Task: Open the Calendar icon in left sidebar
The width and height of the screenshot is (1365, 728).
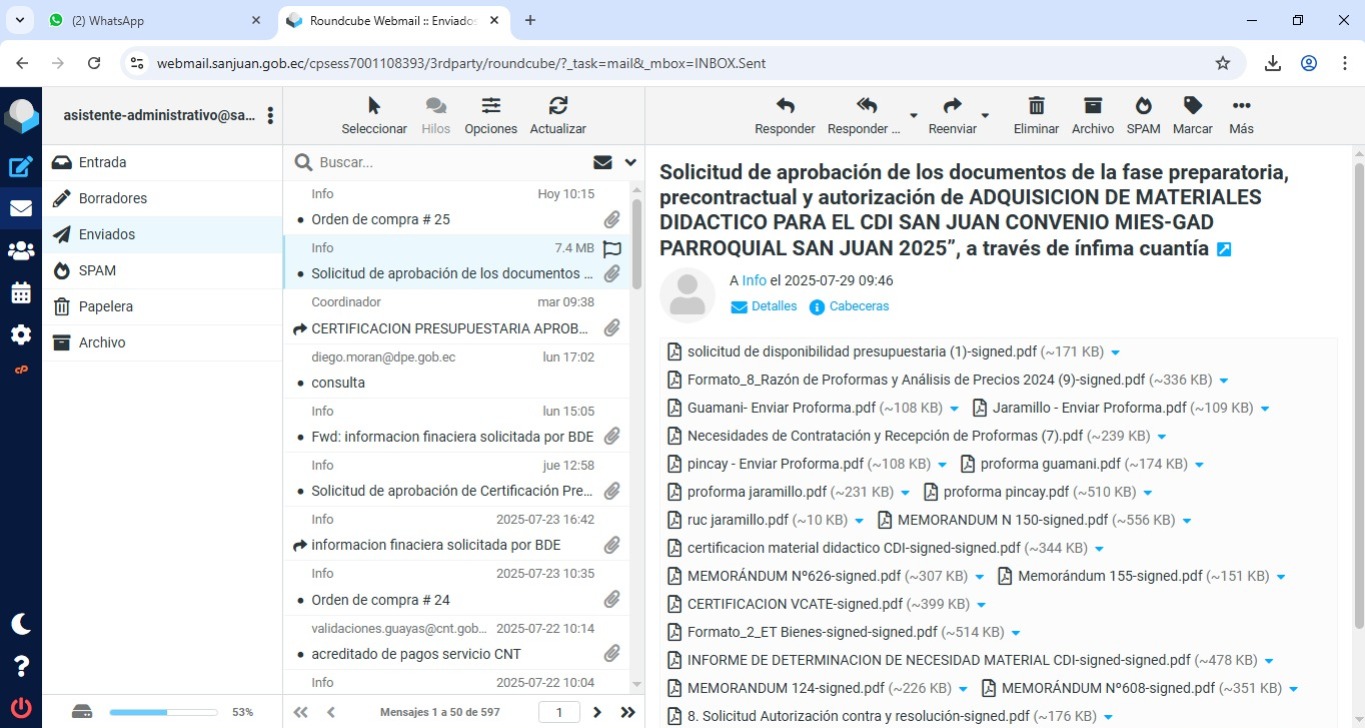Action: (21, 293)
